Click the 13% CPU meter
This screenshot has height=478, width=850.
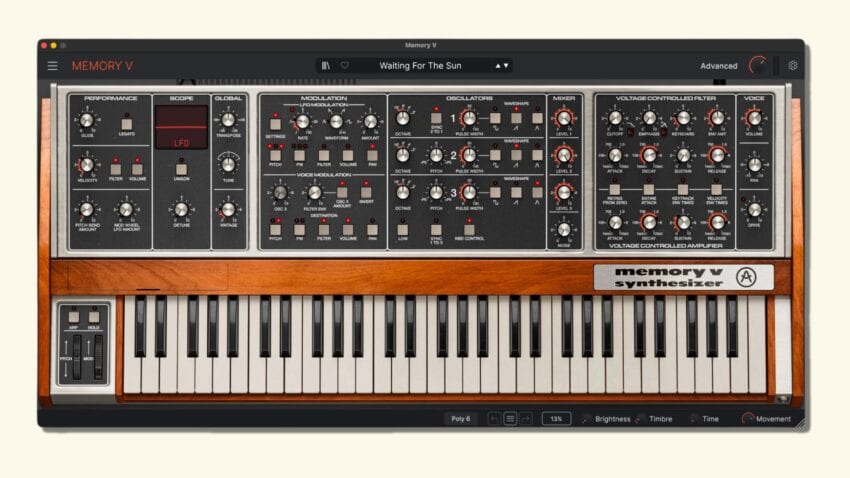556,418
